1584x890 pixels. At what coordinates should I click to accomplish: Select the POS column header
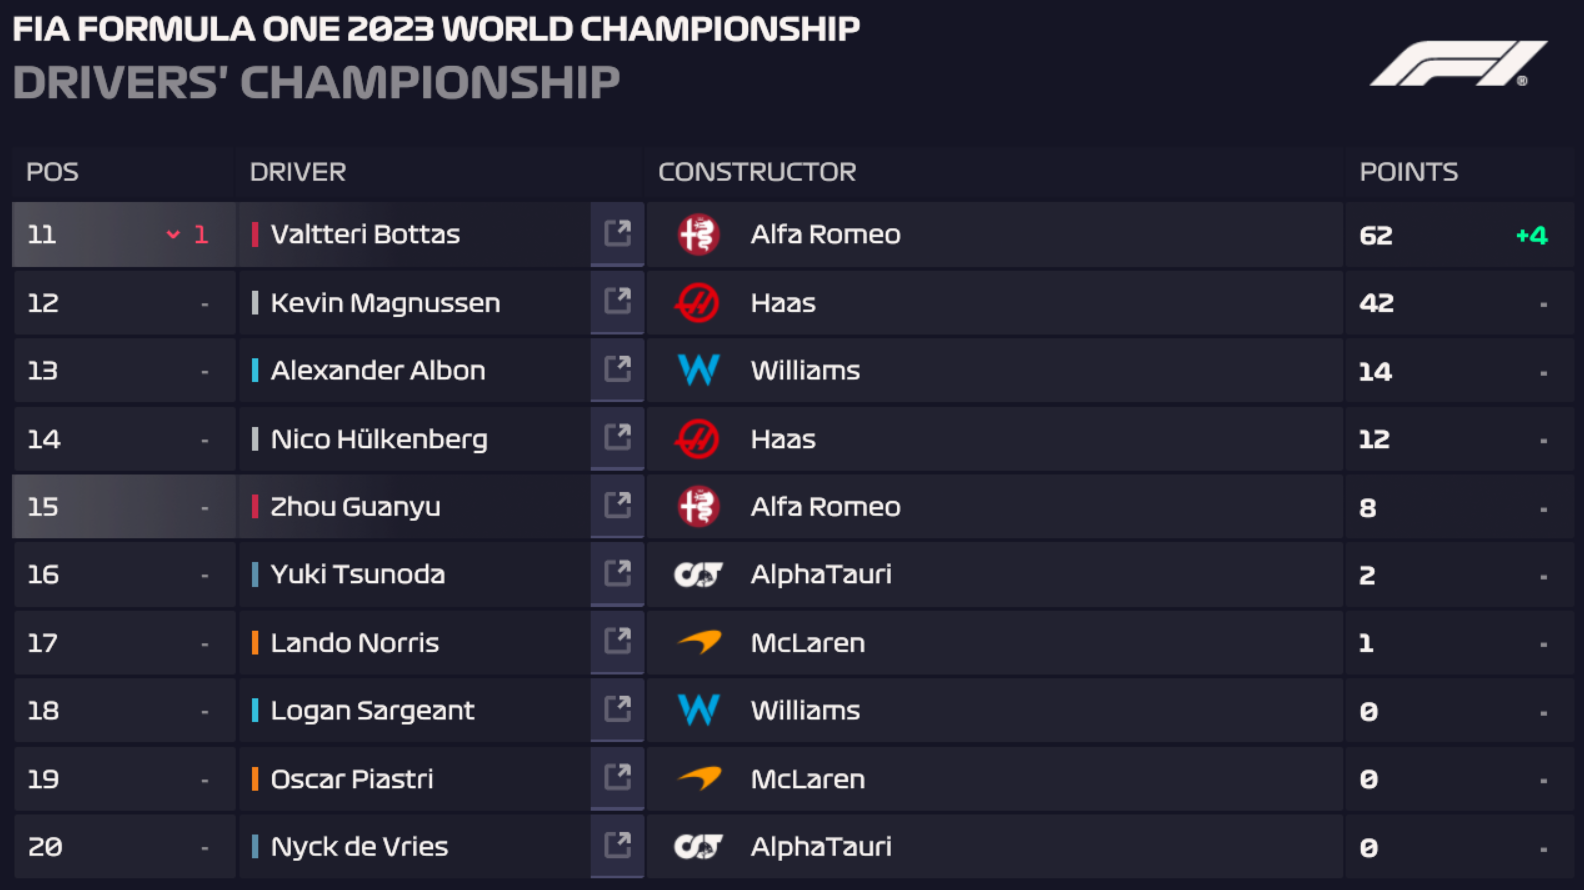tap(52, 172)
